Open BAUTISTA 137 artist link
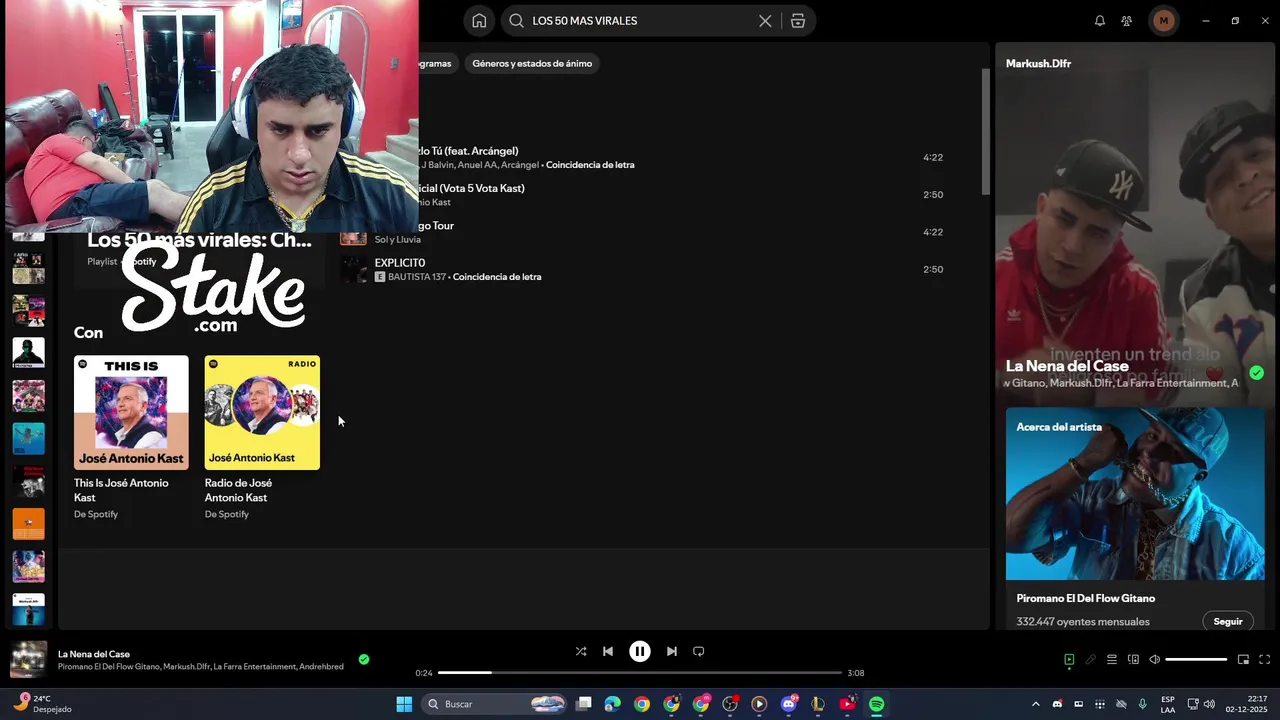 [417, 277]
